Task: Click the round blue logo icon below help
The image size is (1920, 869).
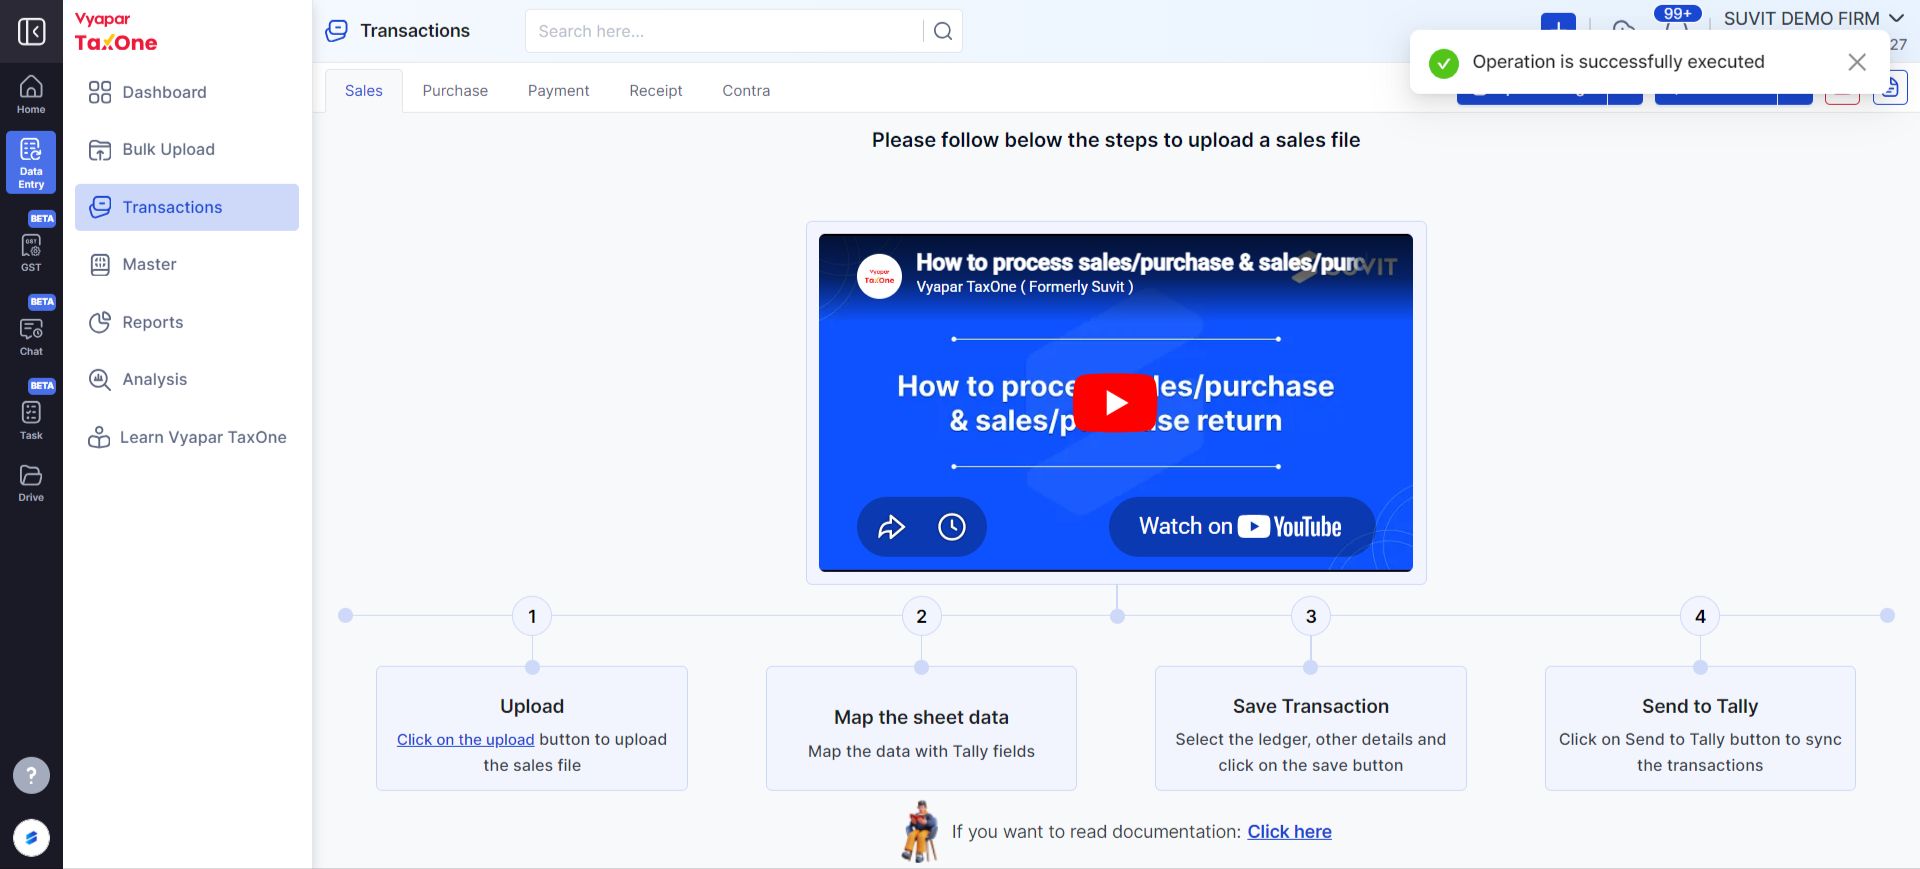Action: (x=31, y=838)
